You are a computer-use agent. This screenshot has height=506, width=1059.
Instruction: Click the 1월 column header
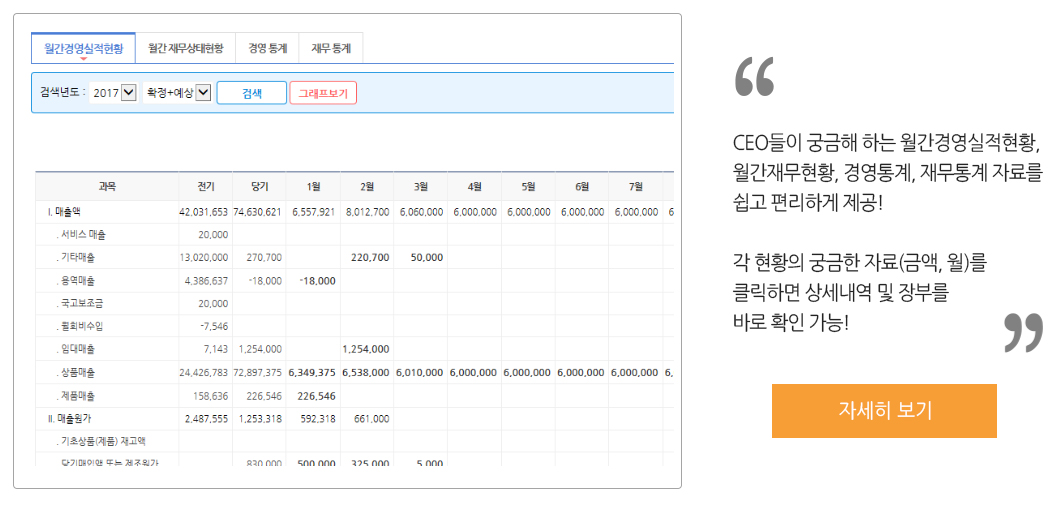coord(313,186)
